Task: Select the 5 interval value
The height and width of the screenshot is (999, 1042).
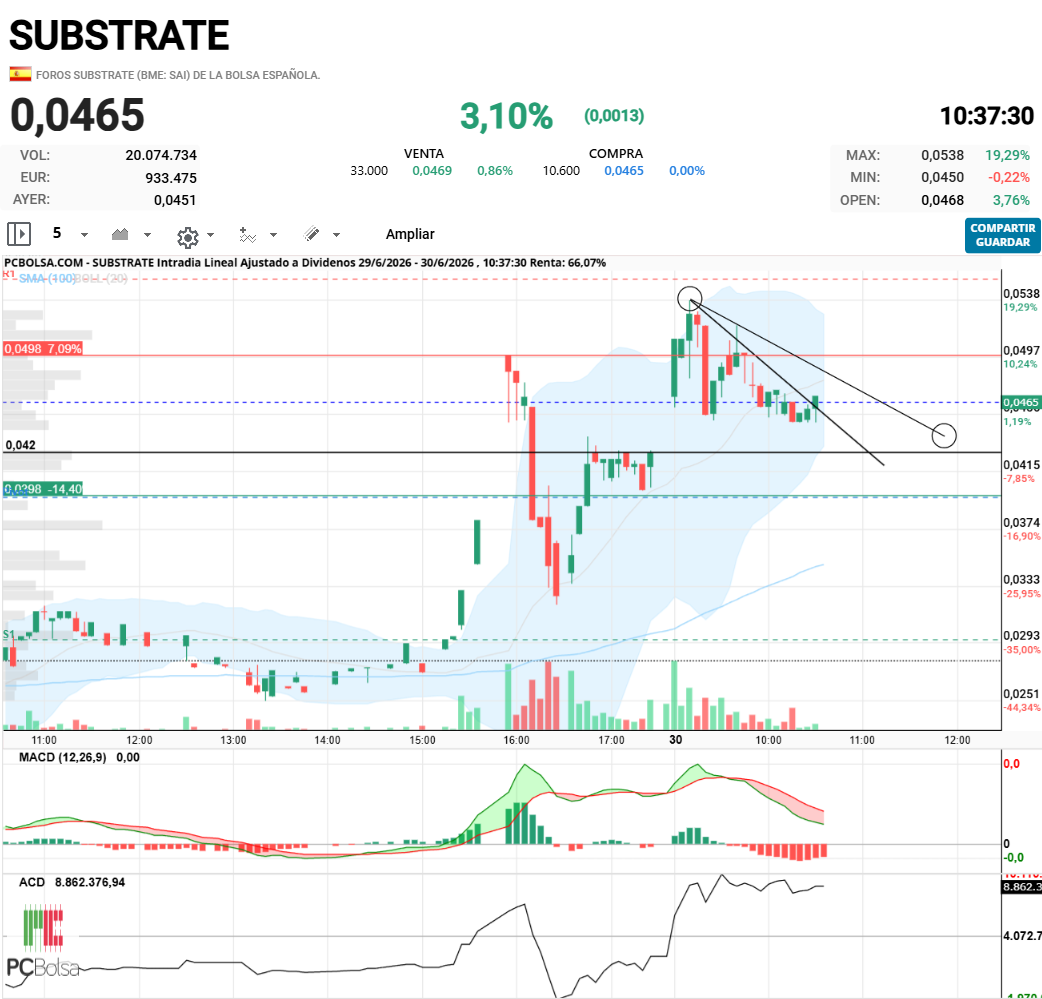Action: pyautogui.click(x=57, y=233)
